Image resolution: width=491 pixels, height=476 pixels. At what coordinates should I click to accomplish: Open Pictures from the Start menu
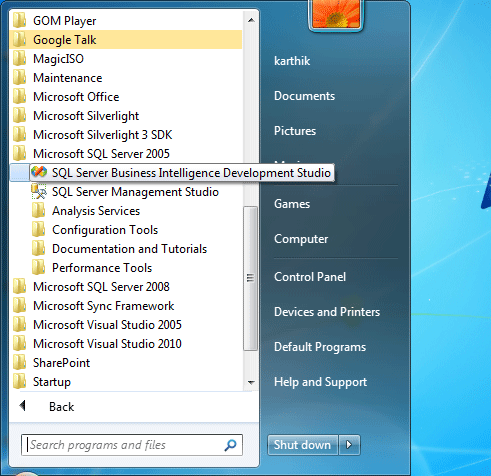point(295,131)
